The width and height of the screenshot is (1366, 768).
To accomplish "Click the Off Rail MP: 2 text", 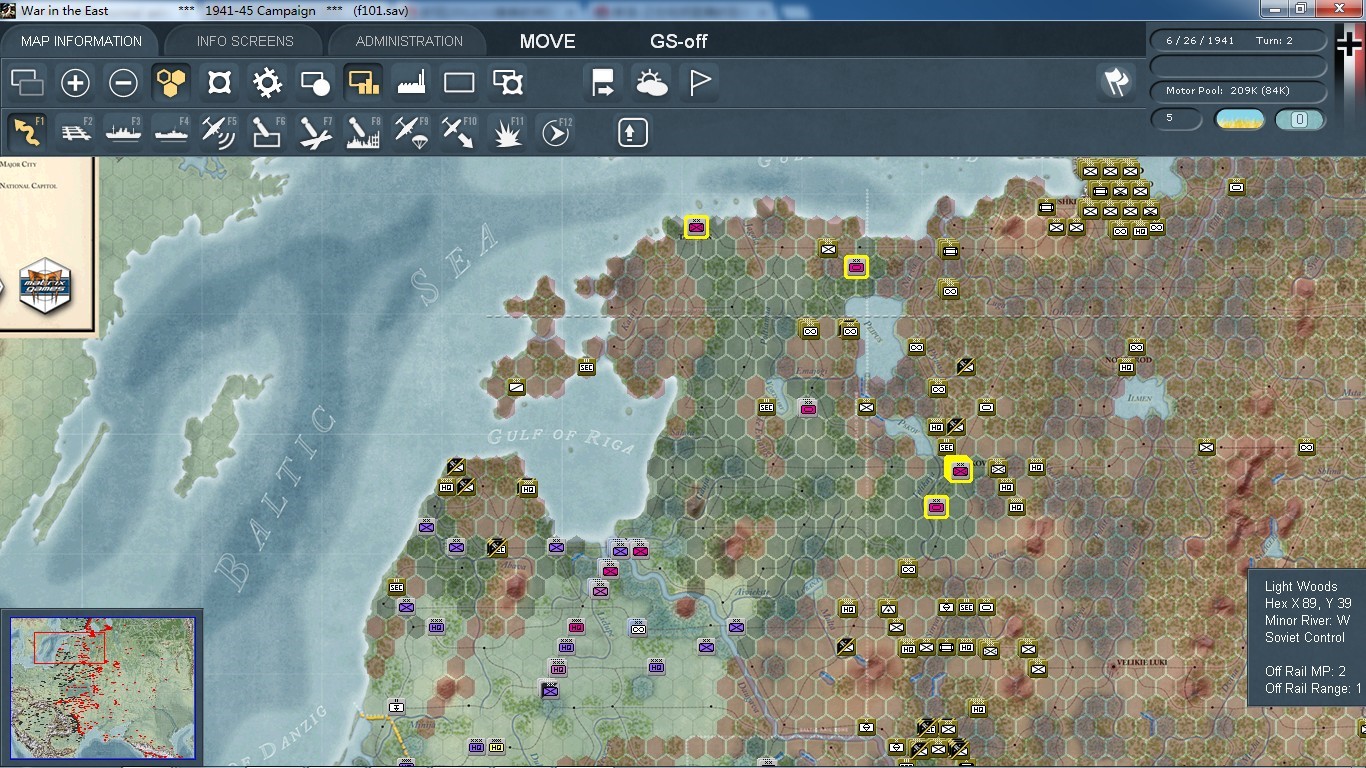I will 1305,672.
